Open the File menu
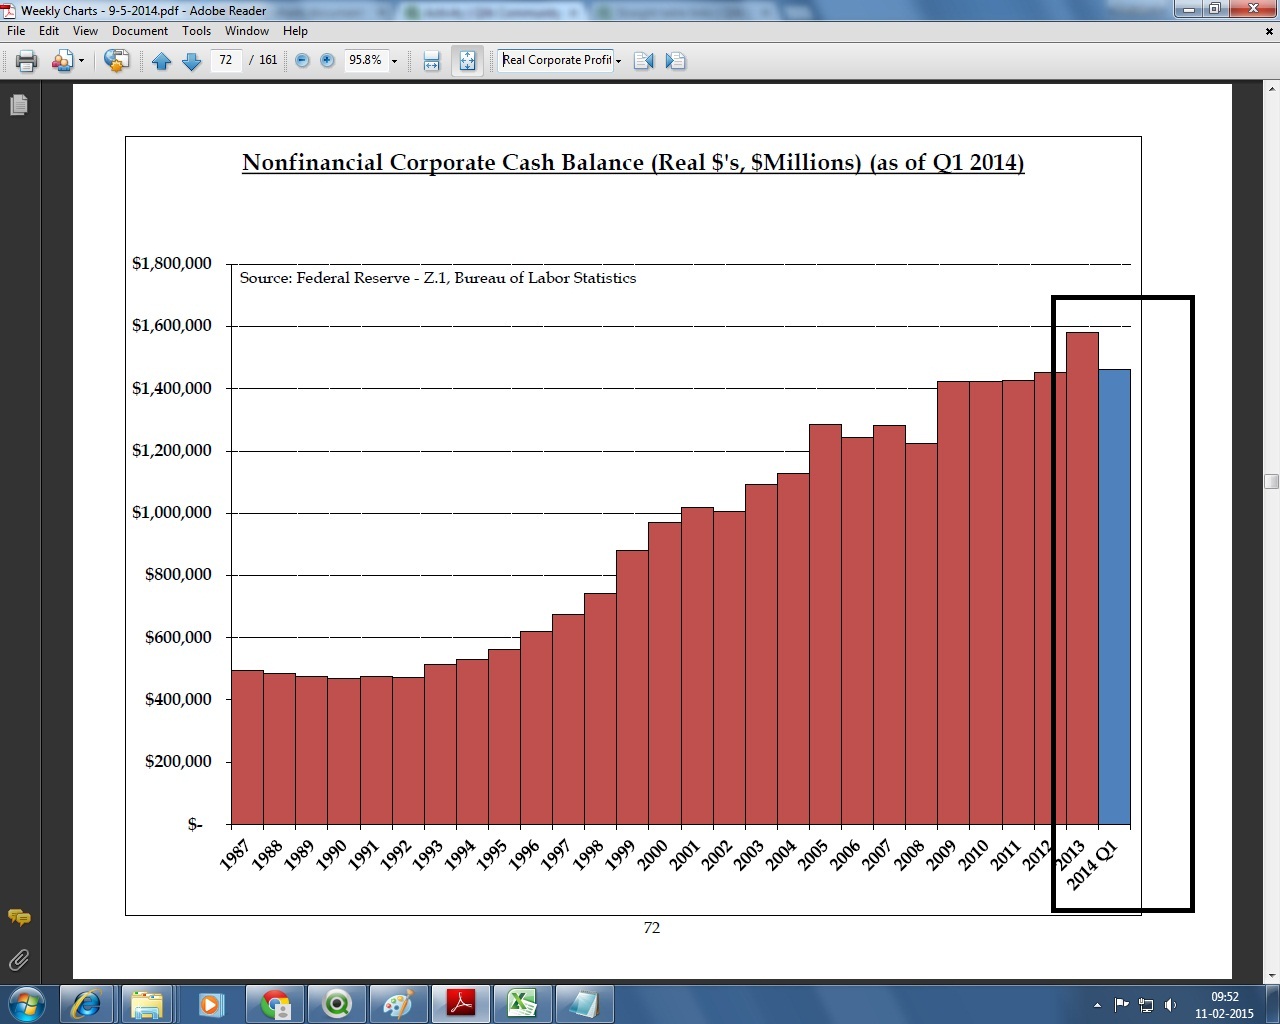The width and height of the screenshot is (1280, 1024). (x=16, y=31)
